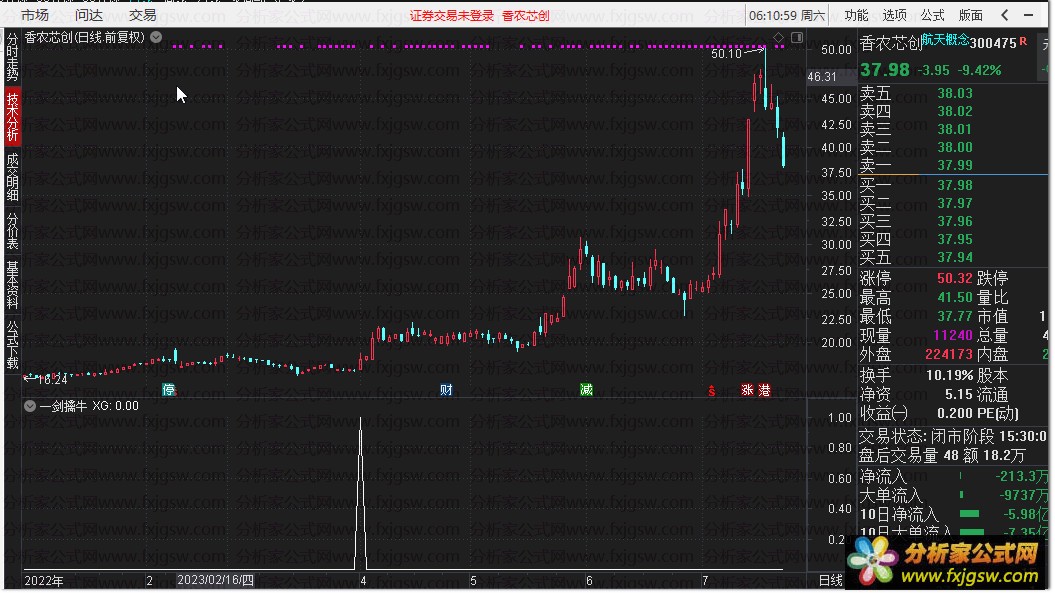Select 技术分析 sidebar tab
Viewport: 1055px width, 593px height.
click(12, 116)
